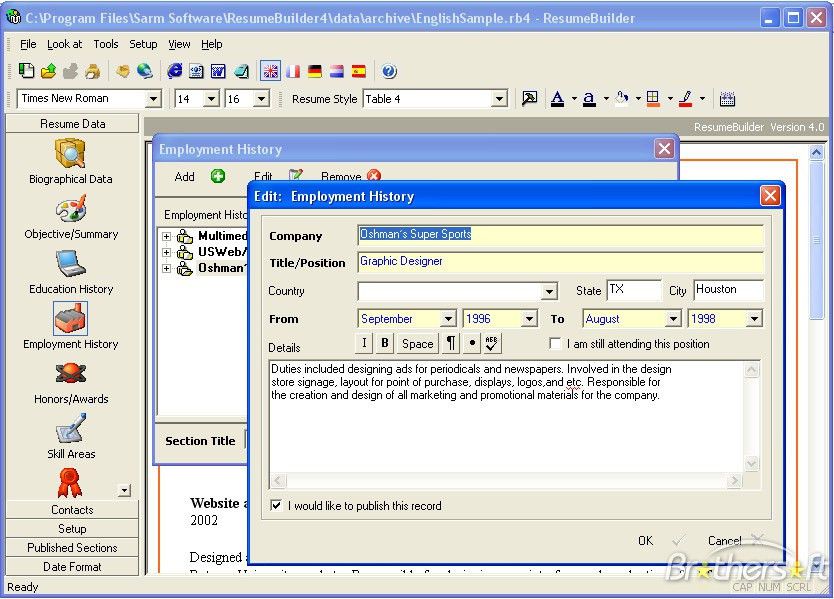
Task: Click the HTML export icon
Action: [196, 71]
